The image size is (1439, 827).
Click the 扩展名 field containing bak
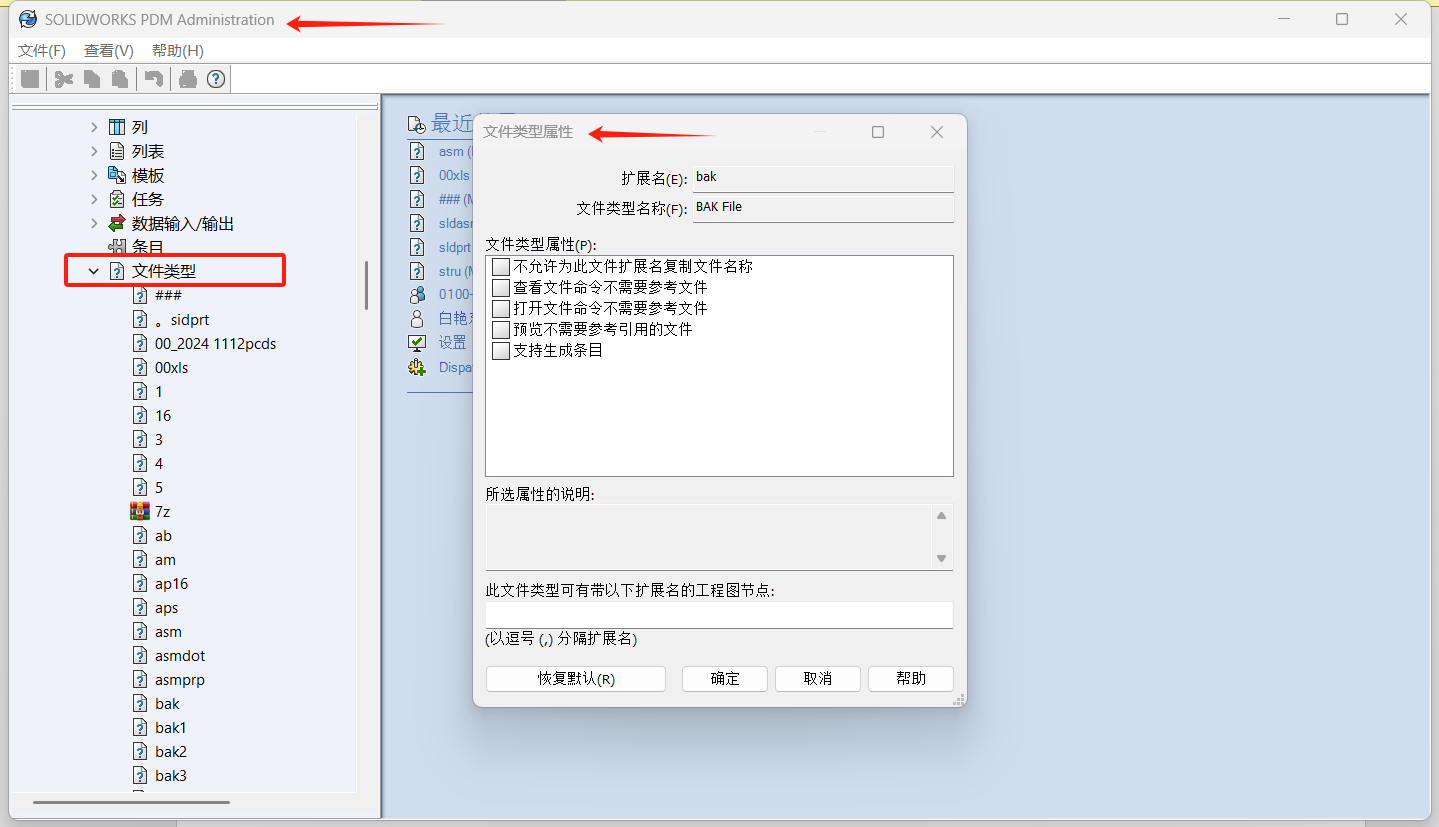(823, 178)
